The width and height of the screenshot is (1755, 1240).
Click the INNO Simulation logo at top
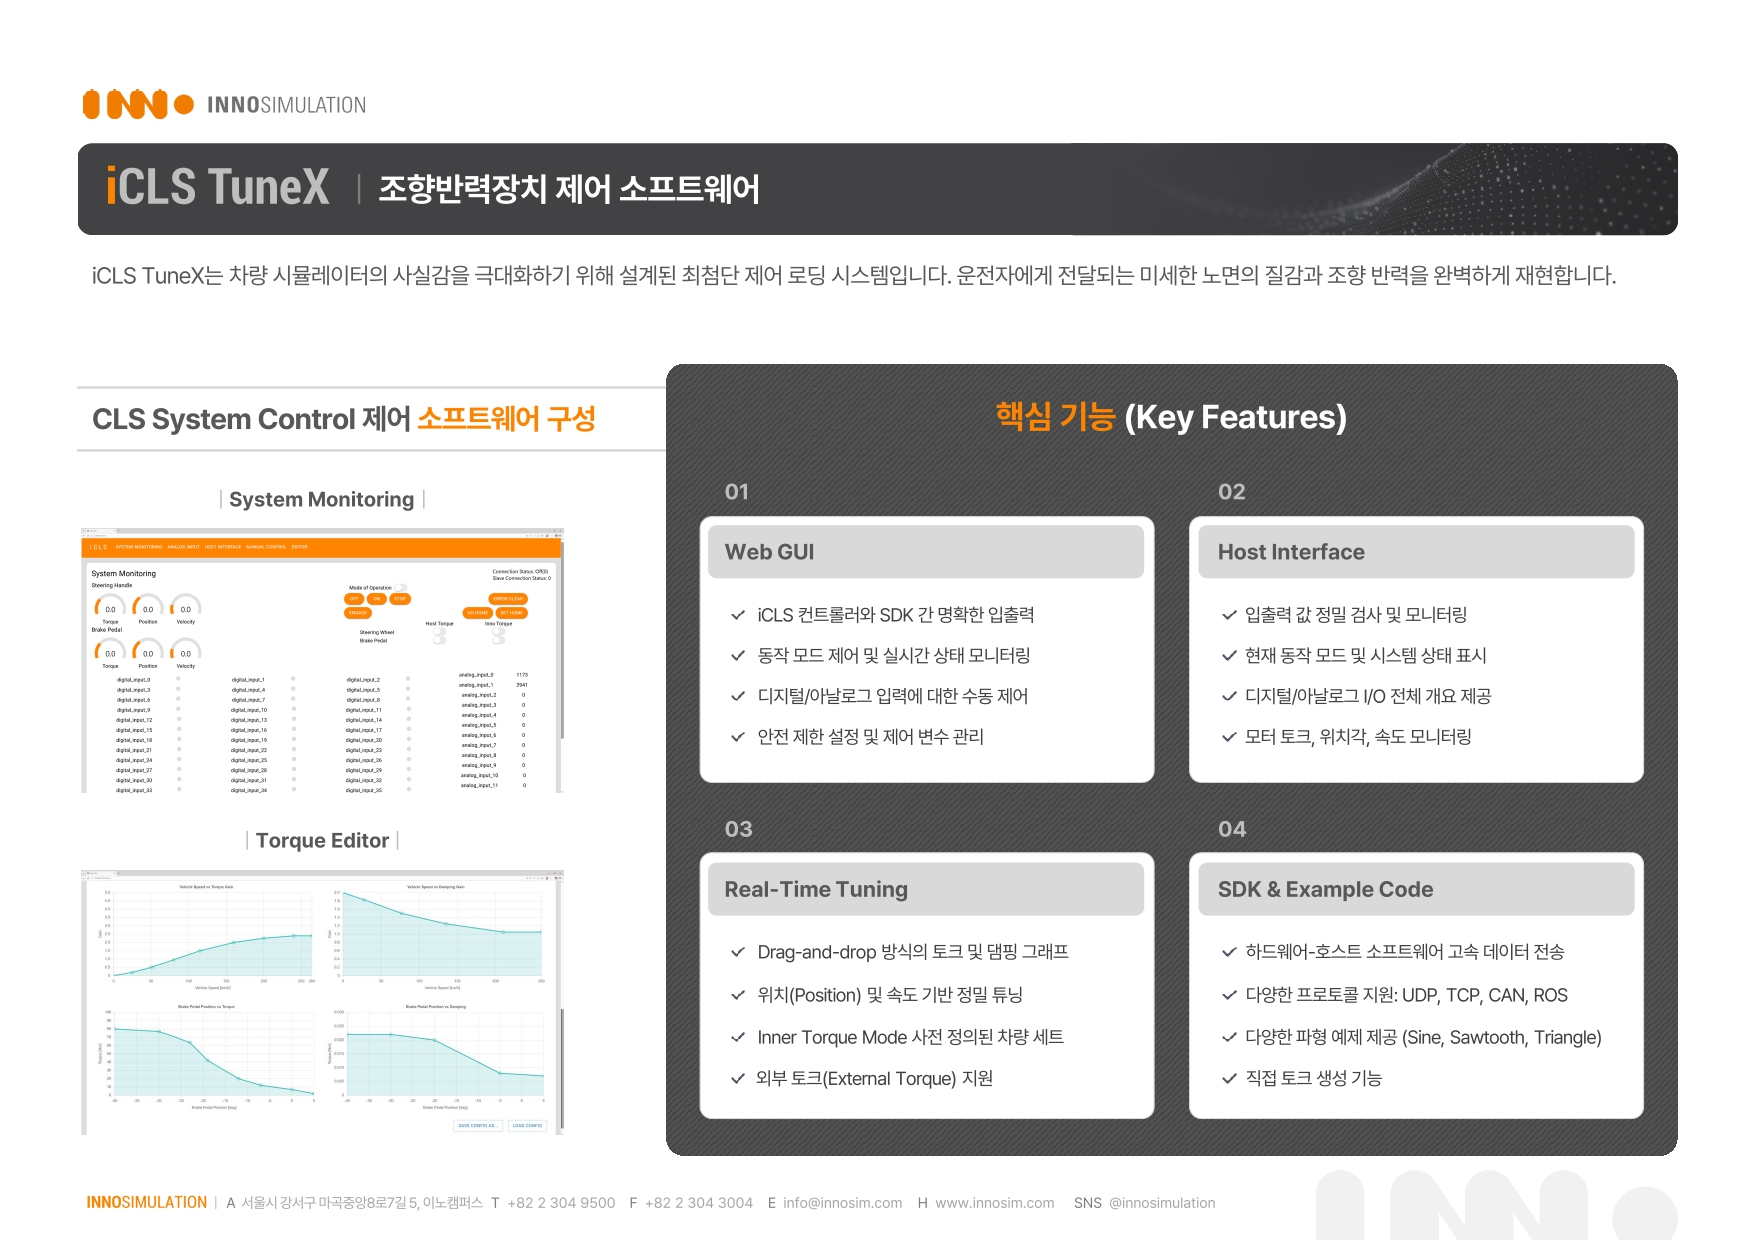click(x=224, y=104)
